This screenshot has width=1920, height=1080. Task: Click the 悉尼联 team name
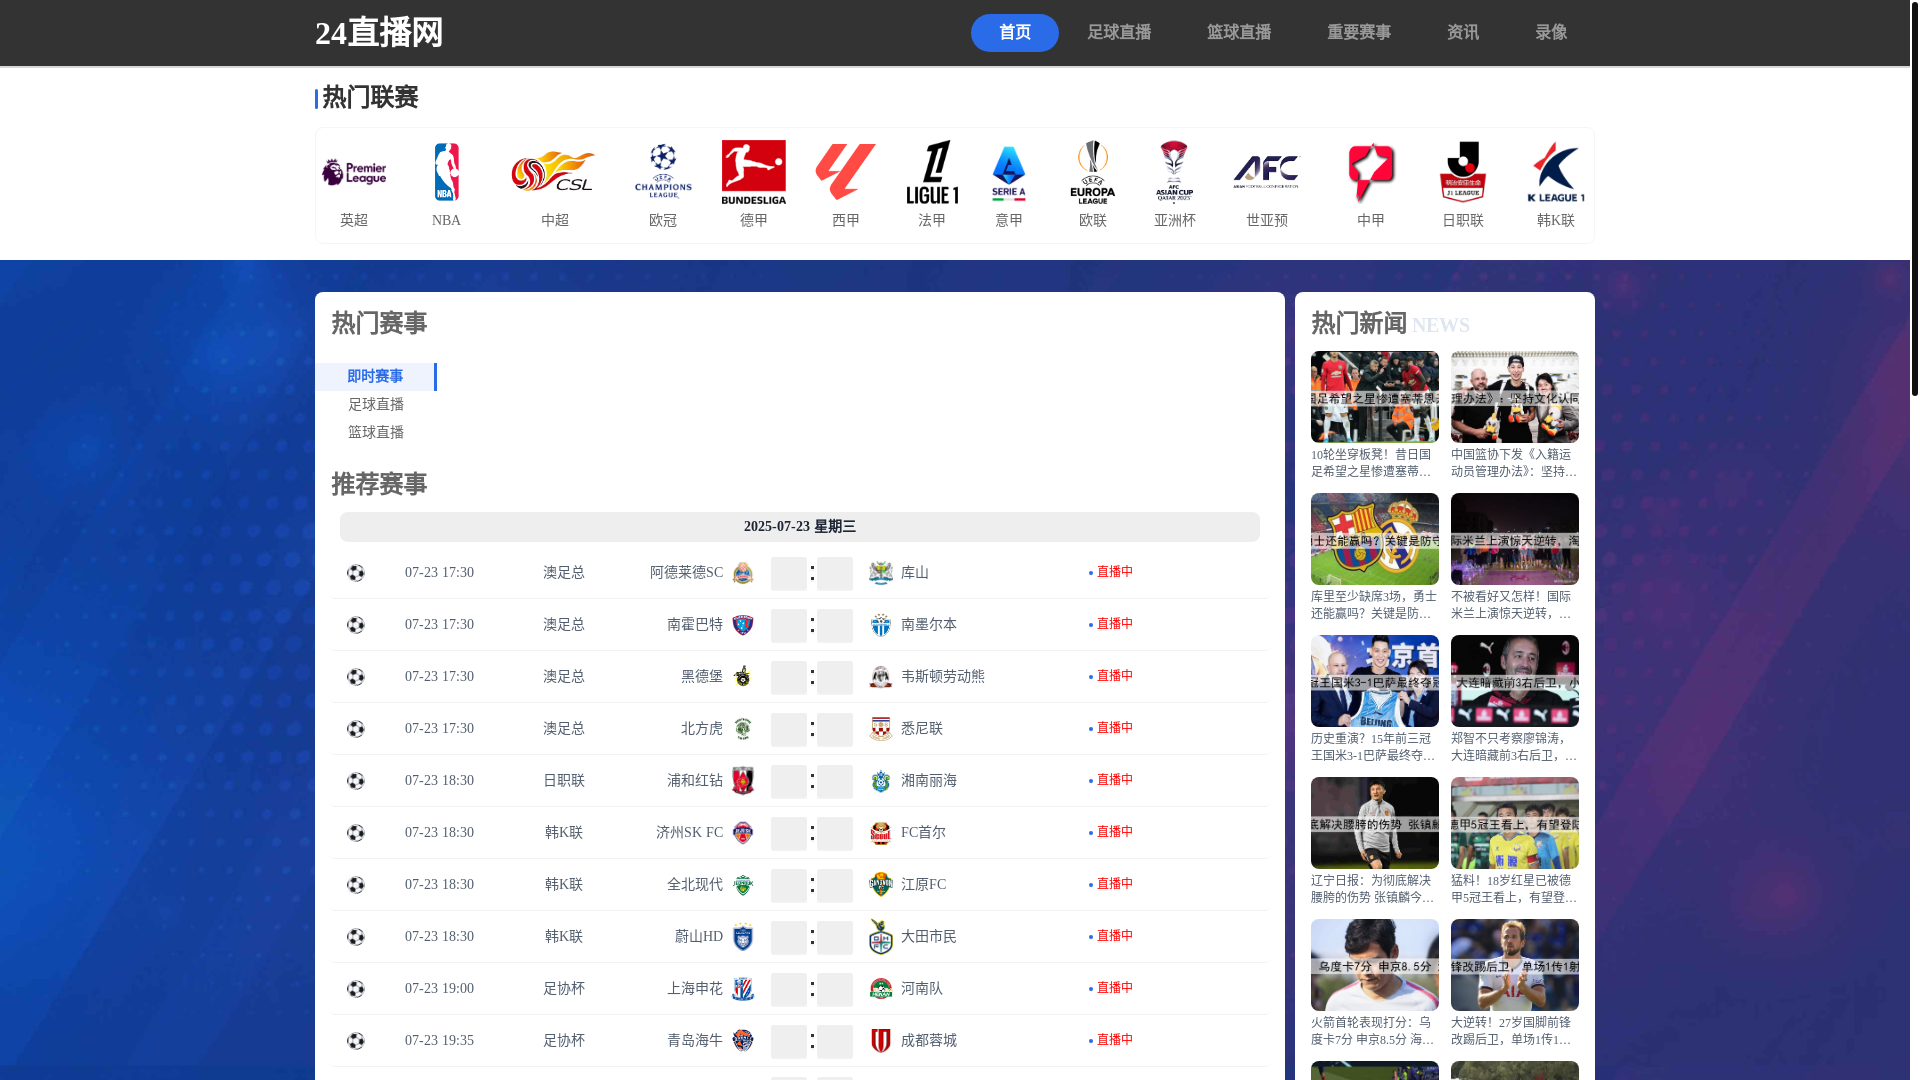(x=922, y=729)
